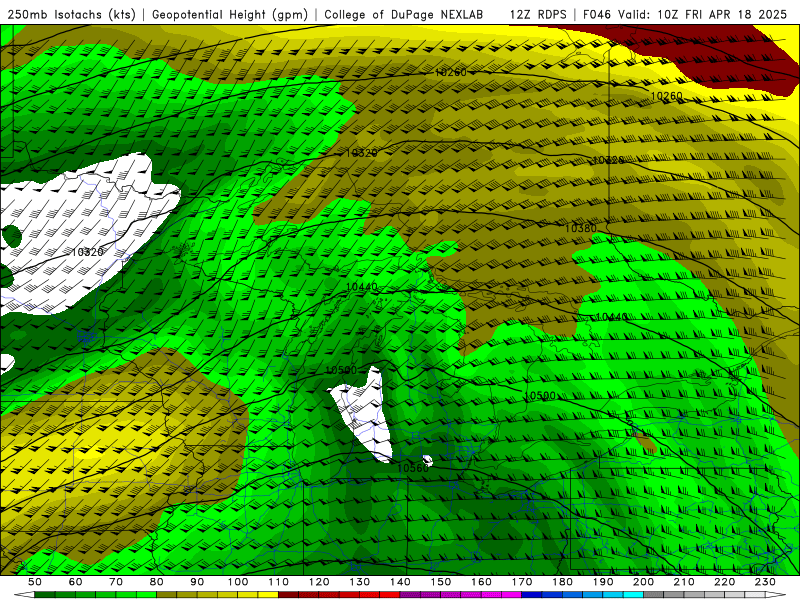The height and width of the screenshot is (600, 800).
Task: Click the "College of DuPage NEXLAB" label
Action: [404, 15]
